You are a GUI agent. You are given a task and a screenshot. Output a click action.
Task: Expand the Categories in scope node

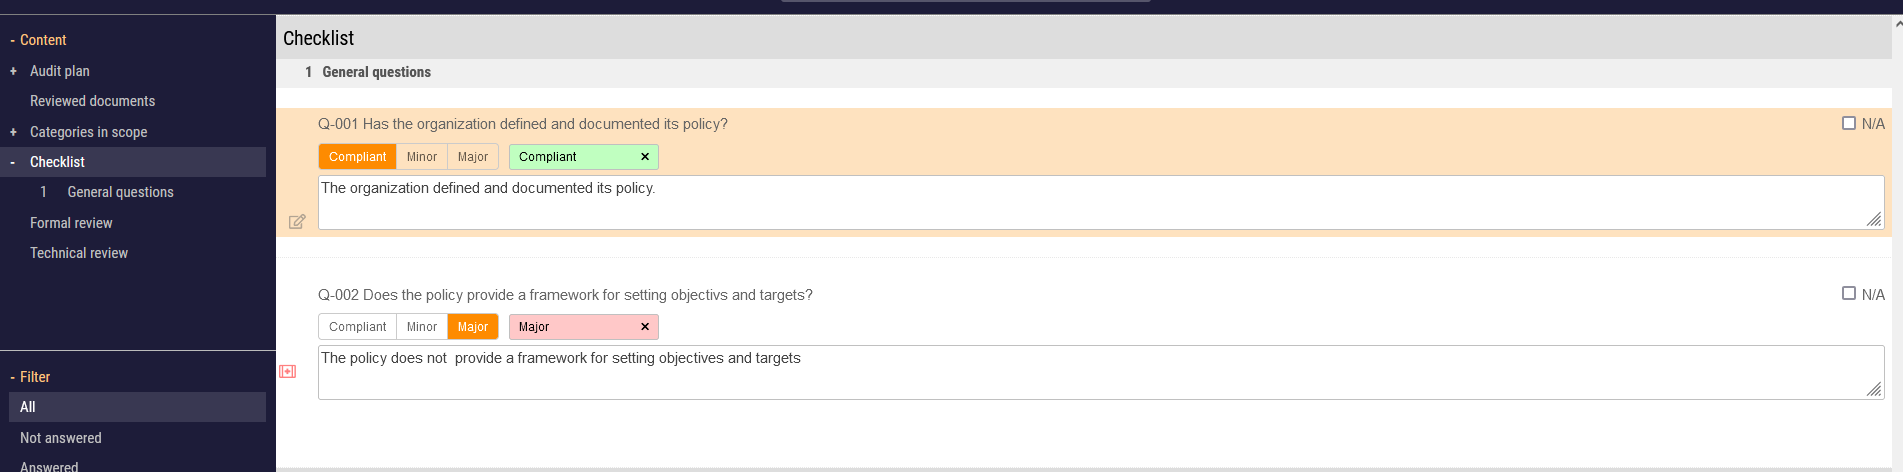13,132
